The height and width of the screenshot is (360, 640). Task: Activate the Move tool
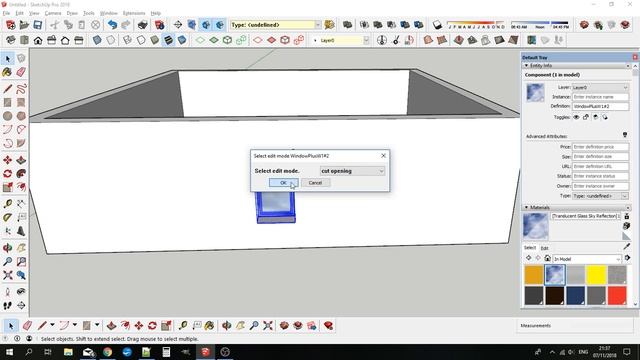(x=7, y=160)
